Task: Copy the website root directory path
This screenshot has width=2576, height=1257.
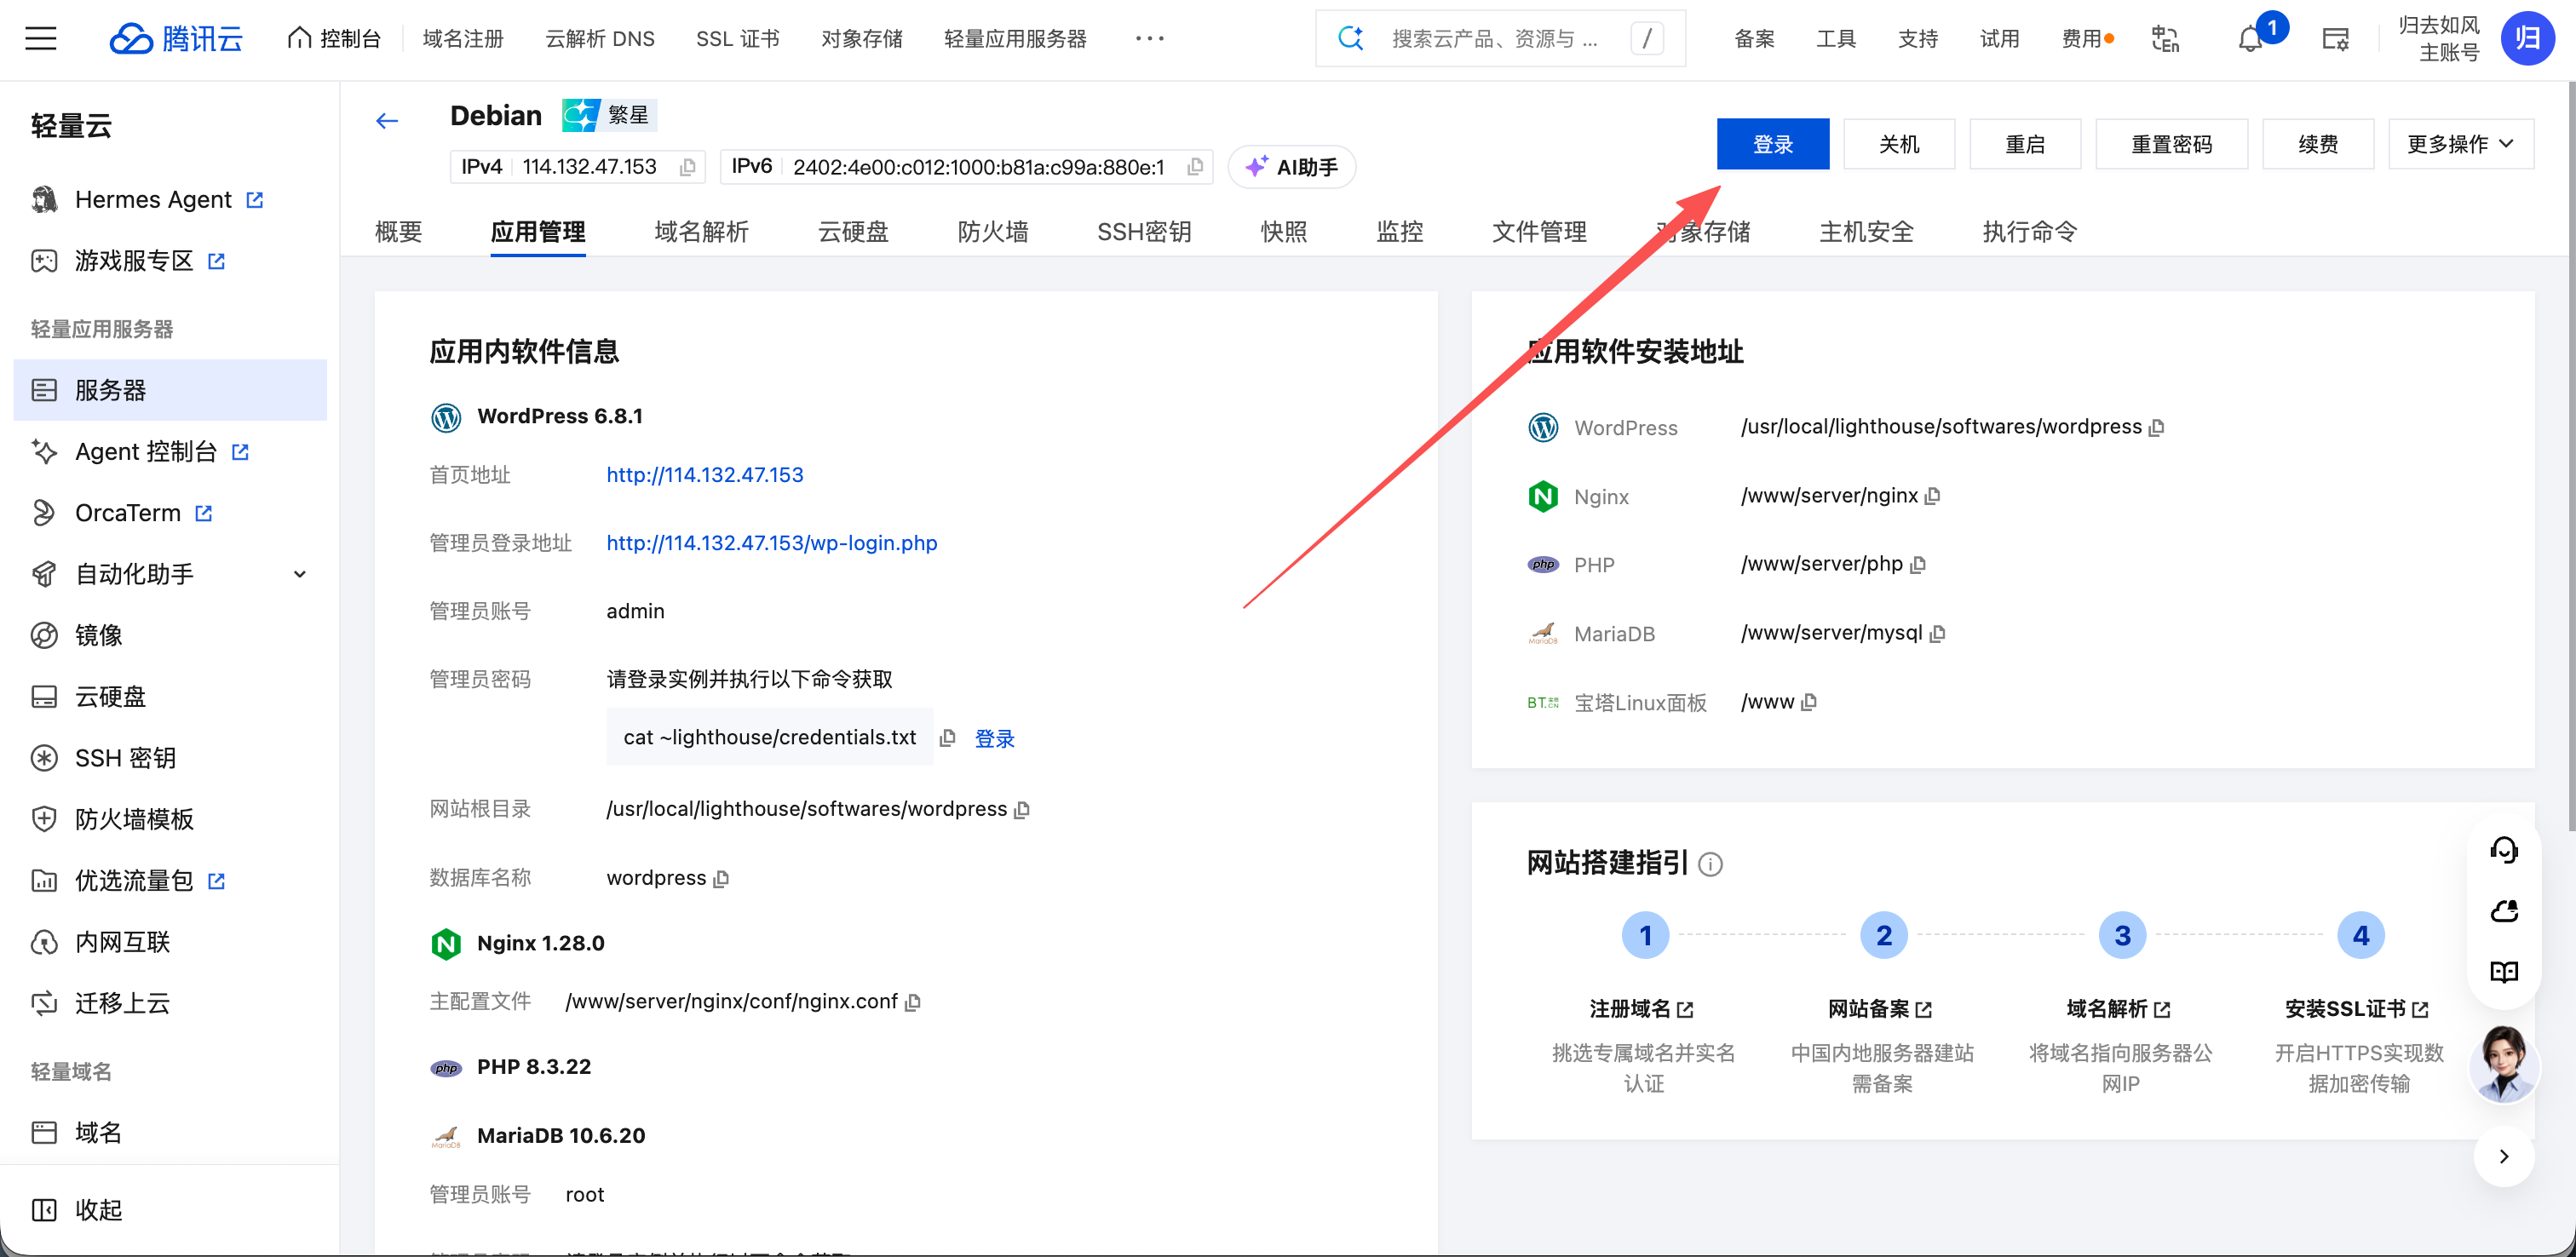Action: [1022, 810]
